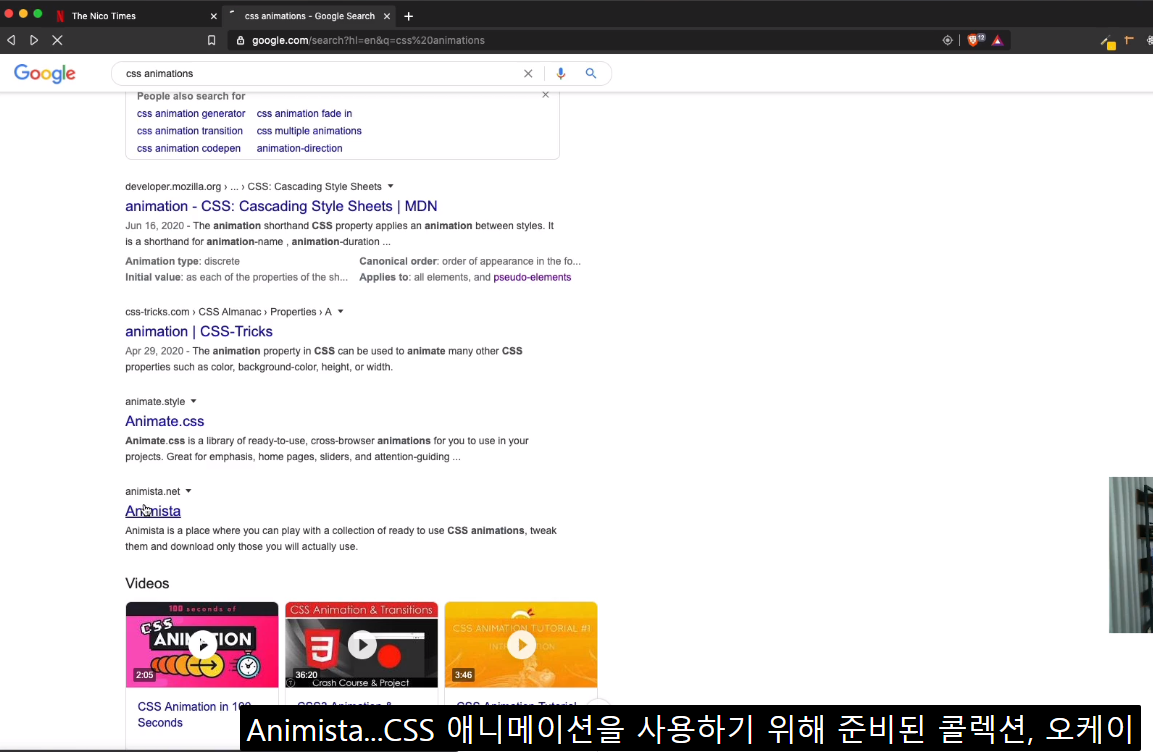Switch to css animations Google Search tab
This screenshot has width=1153, height=752.
[310, 15]
